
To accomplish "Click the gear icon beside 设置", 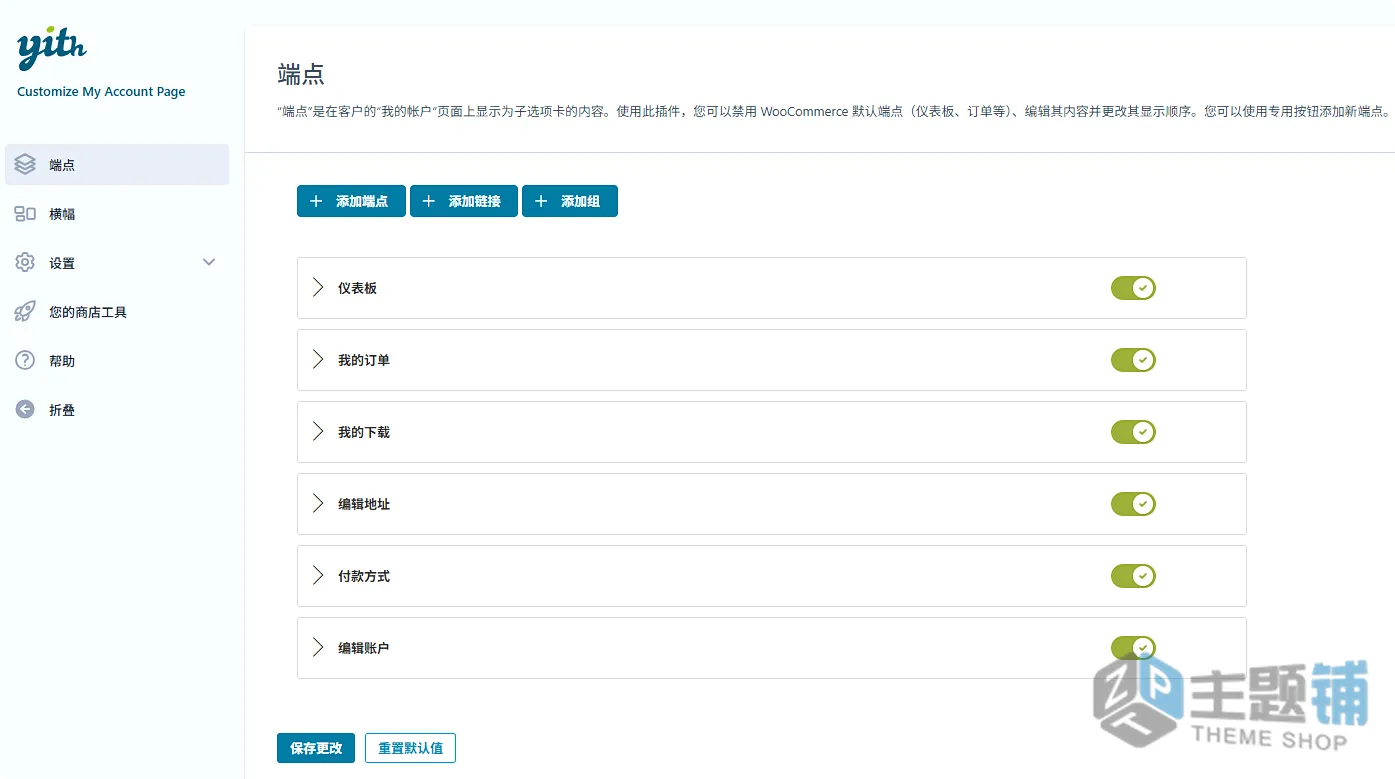I will coord(25,263).
